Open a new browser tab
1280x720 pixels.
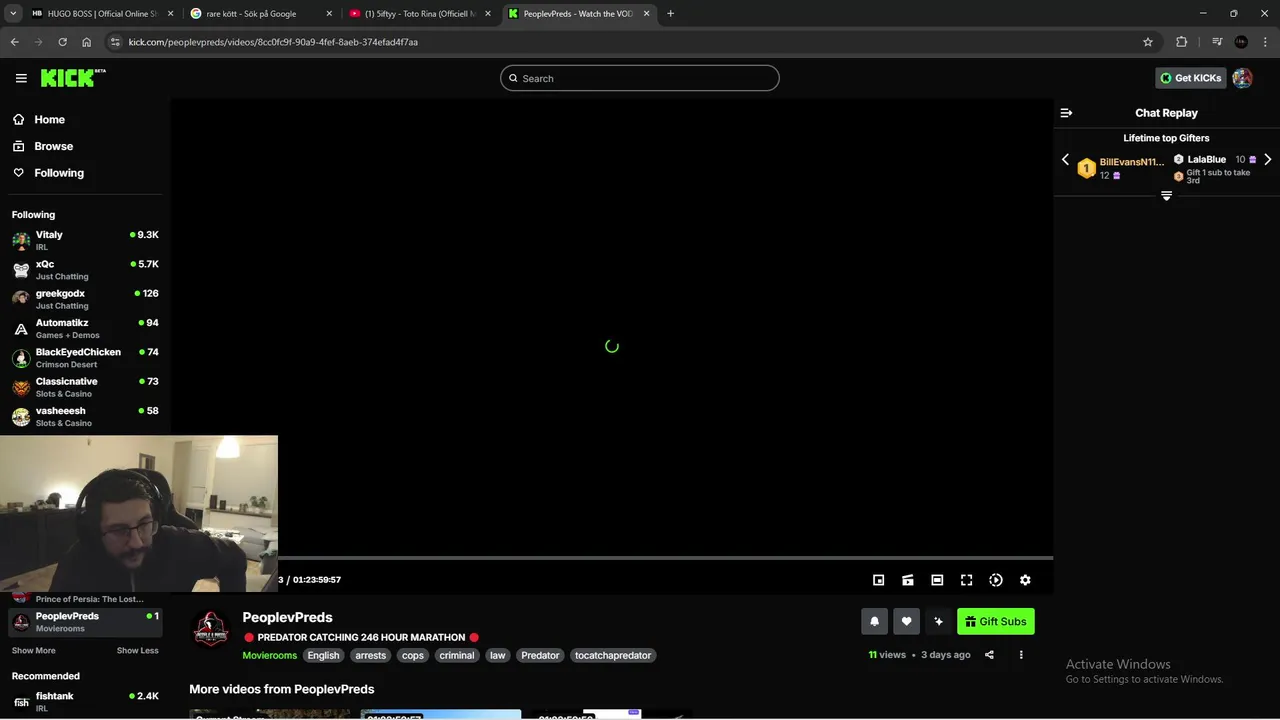click(x=670, y=14)
